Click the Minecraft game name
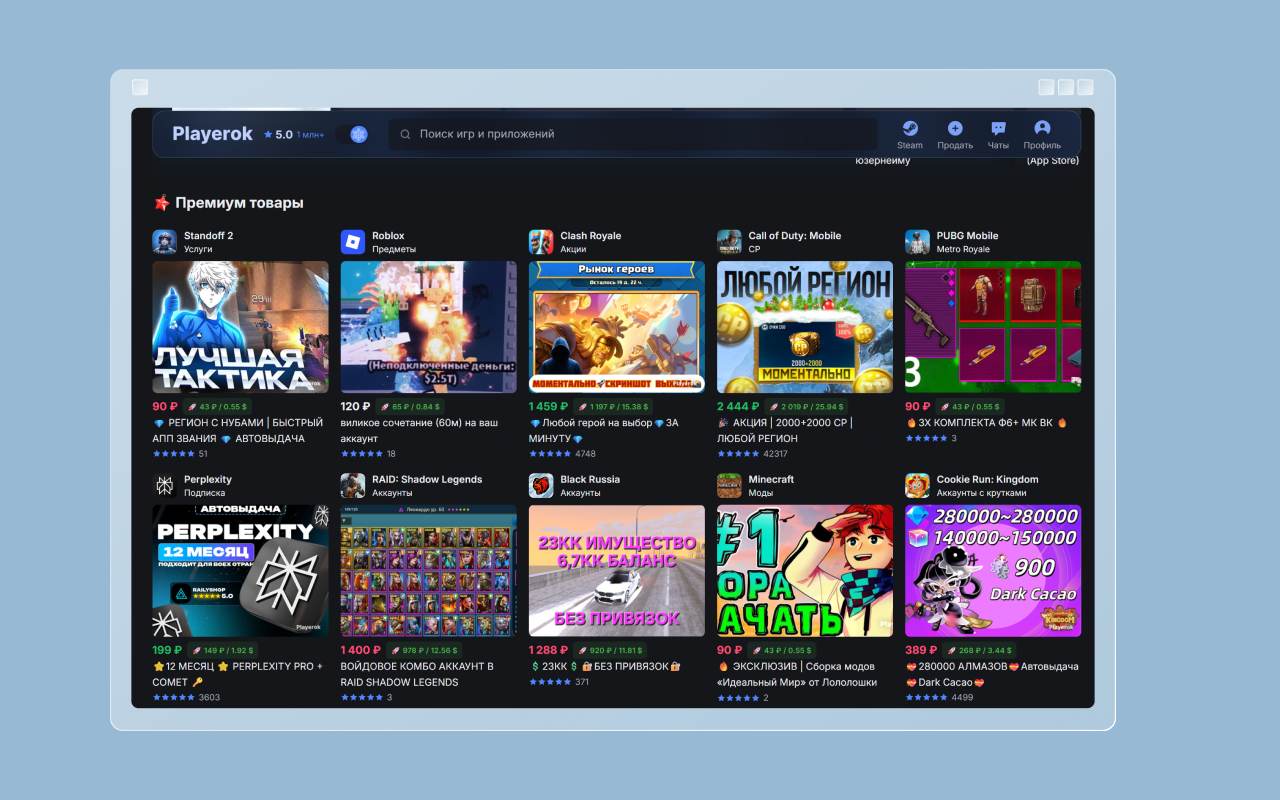1280x800 pixels. point(772,480)
